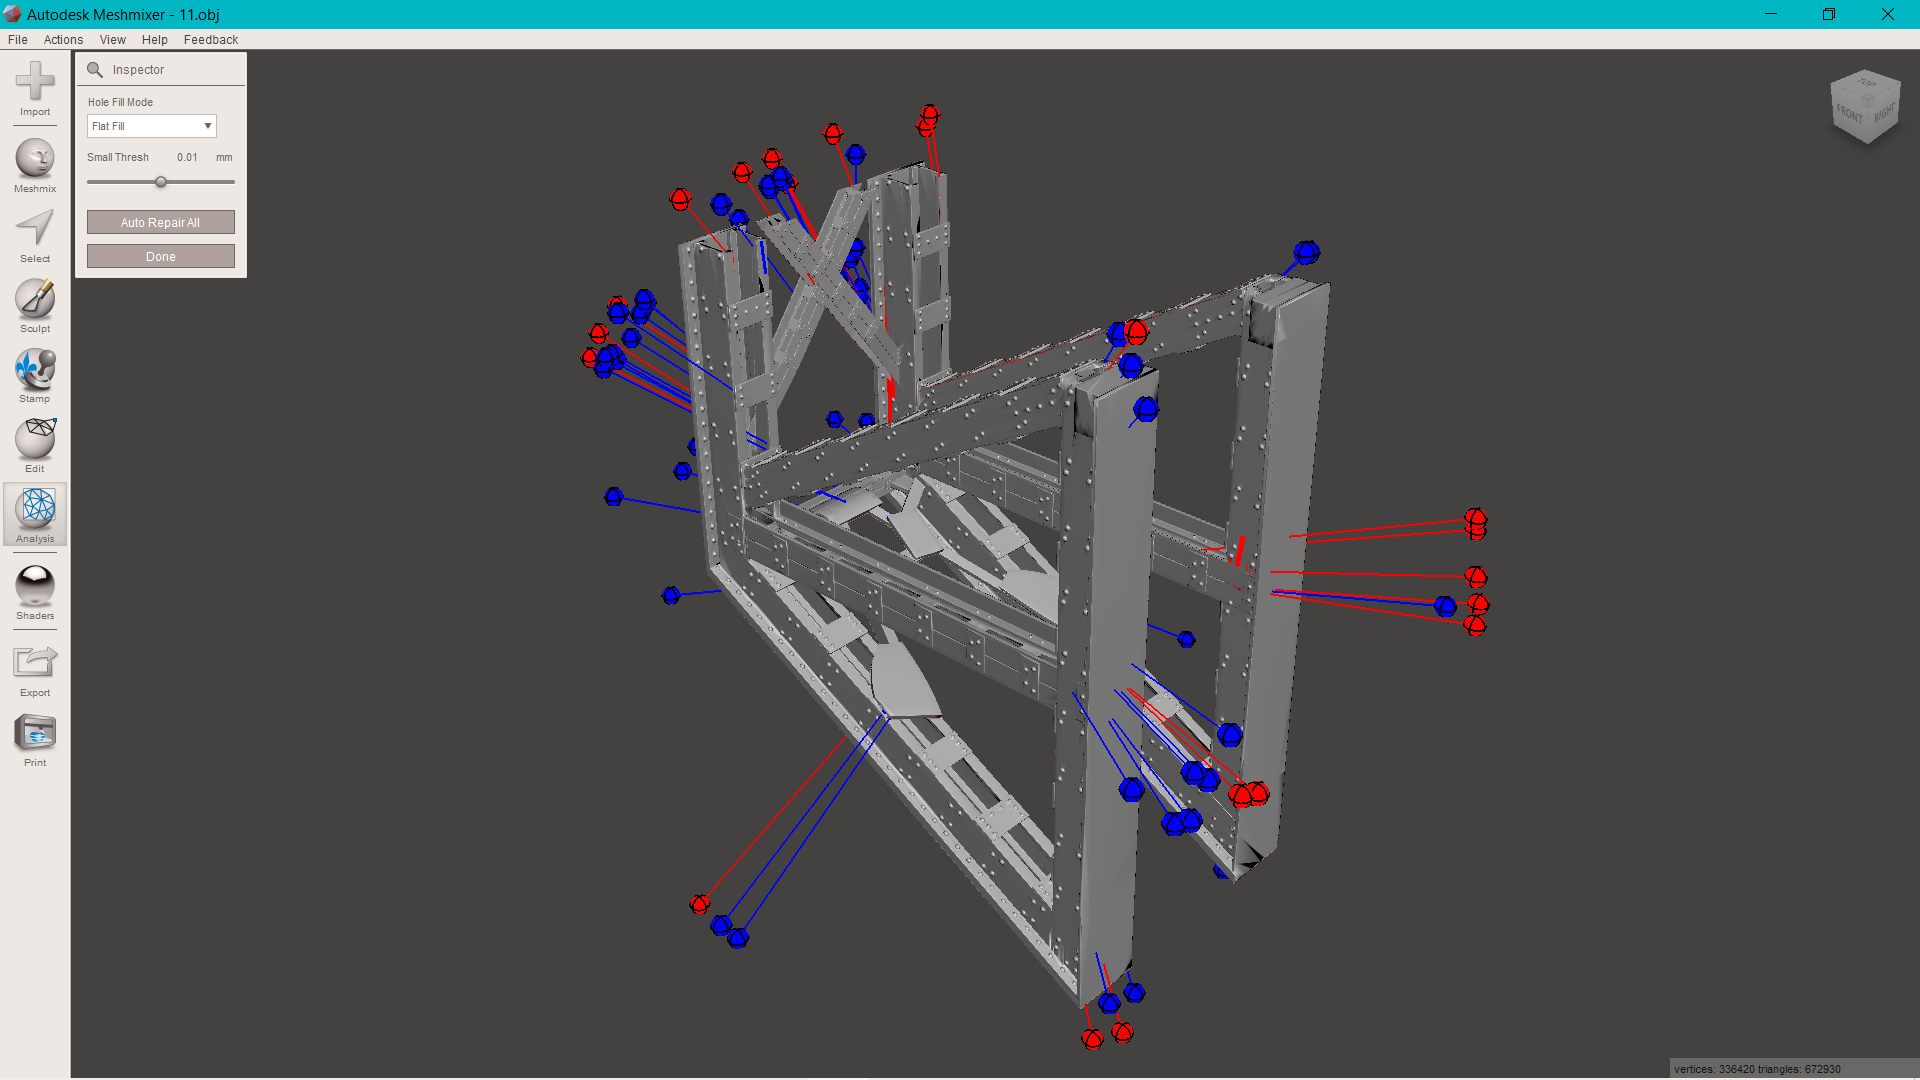Click the Inspector magnifier icon
Viewport: 1920px width, 1080px height.
95,70
